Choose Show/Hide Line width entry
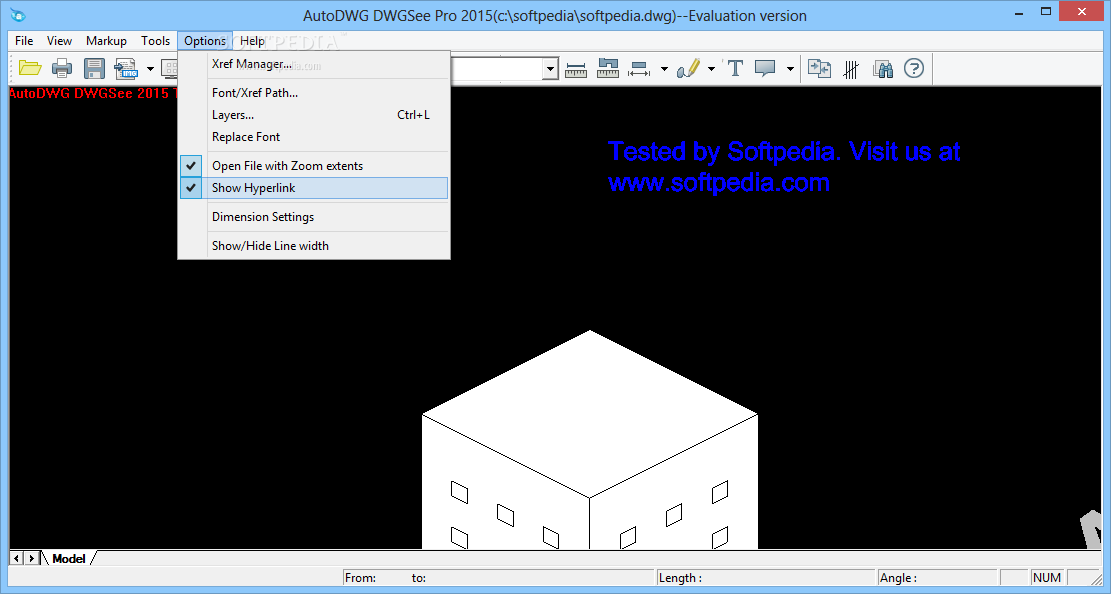Viewport: 1111px width, 594px height. click(x=313, y=246)
